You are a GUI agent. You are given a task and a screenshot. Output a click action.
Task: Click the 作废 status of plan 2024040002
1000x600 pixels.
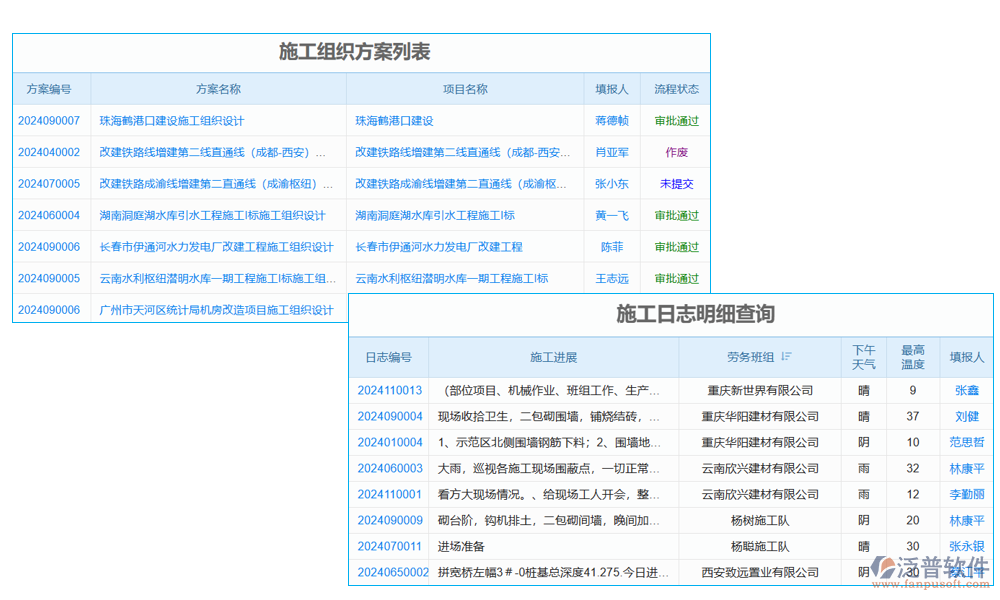[676, 151]
